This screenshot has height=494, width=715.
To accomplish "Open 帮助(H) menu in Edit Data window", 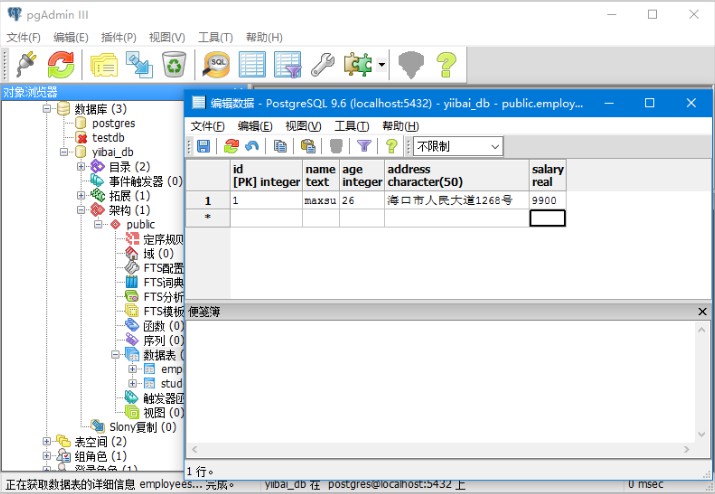I will pos(400,126).
